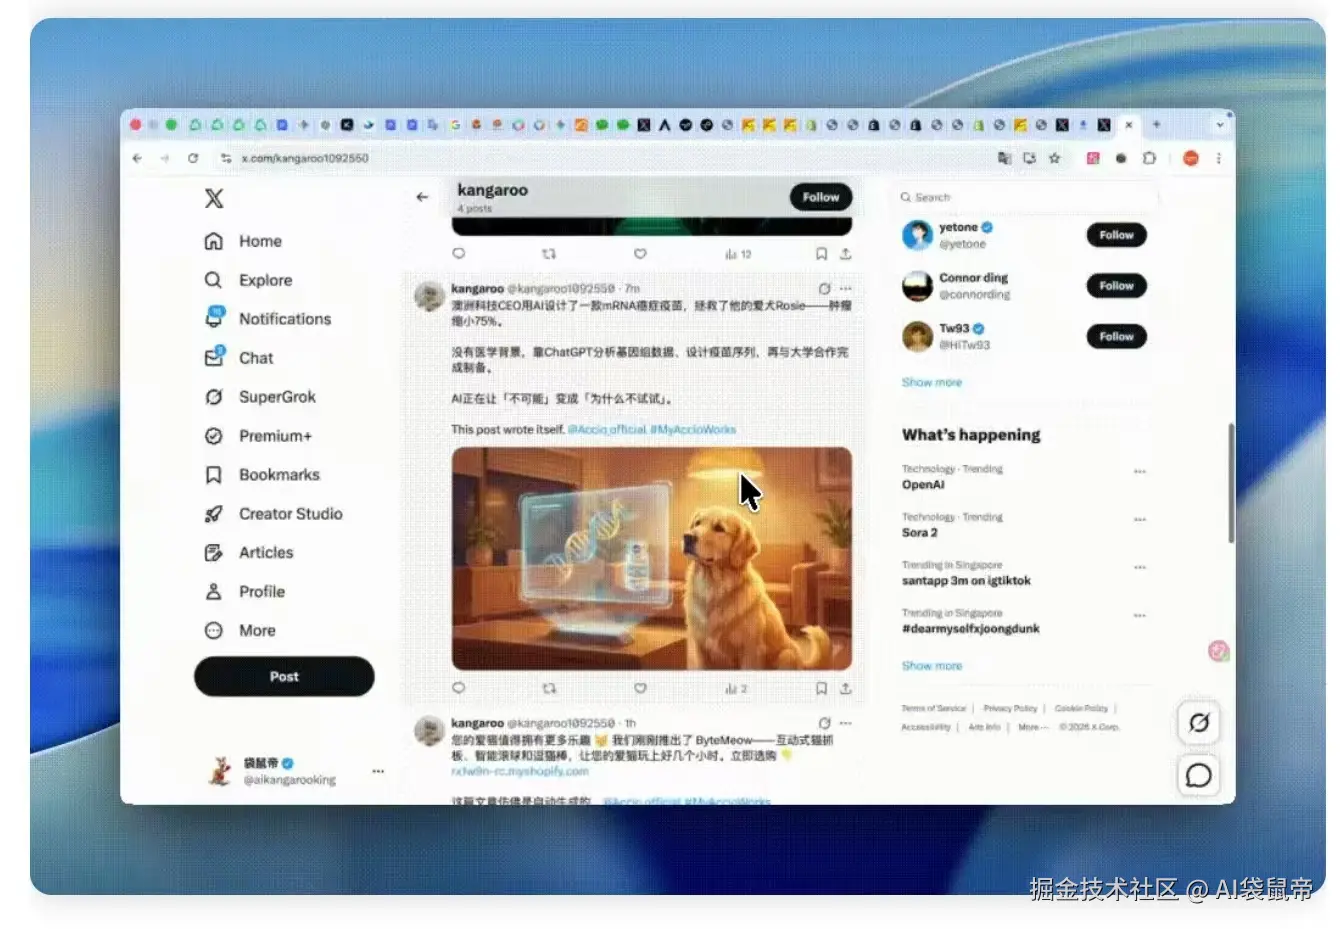1340x929 pixels.
Task: Open the myshopify.com link in ByteMeow post
Action: pos(520,771)
